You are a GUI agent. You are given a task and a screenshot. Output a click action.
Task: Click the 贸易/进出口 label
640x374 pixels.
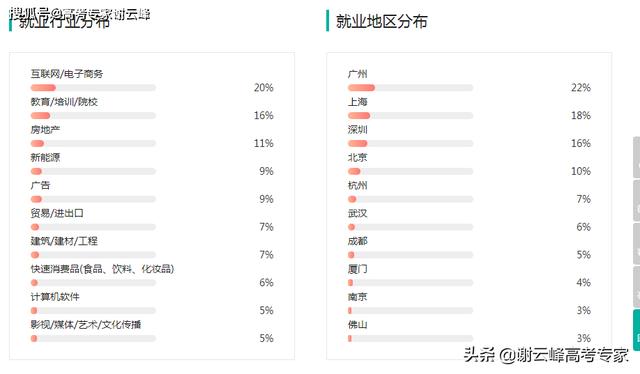pos(57,213)
